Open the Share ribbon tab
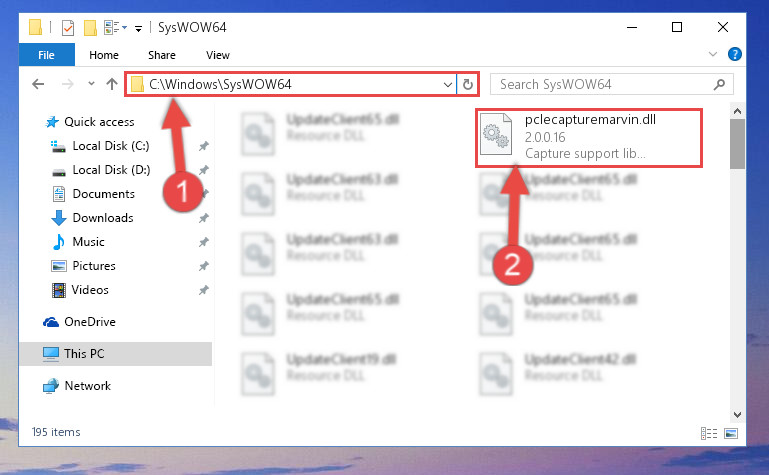Image resolution: width=769 pixels, height=475 pixels. click(x=162, y=55)
